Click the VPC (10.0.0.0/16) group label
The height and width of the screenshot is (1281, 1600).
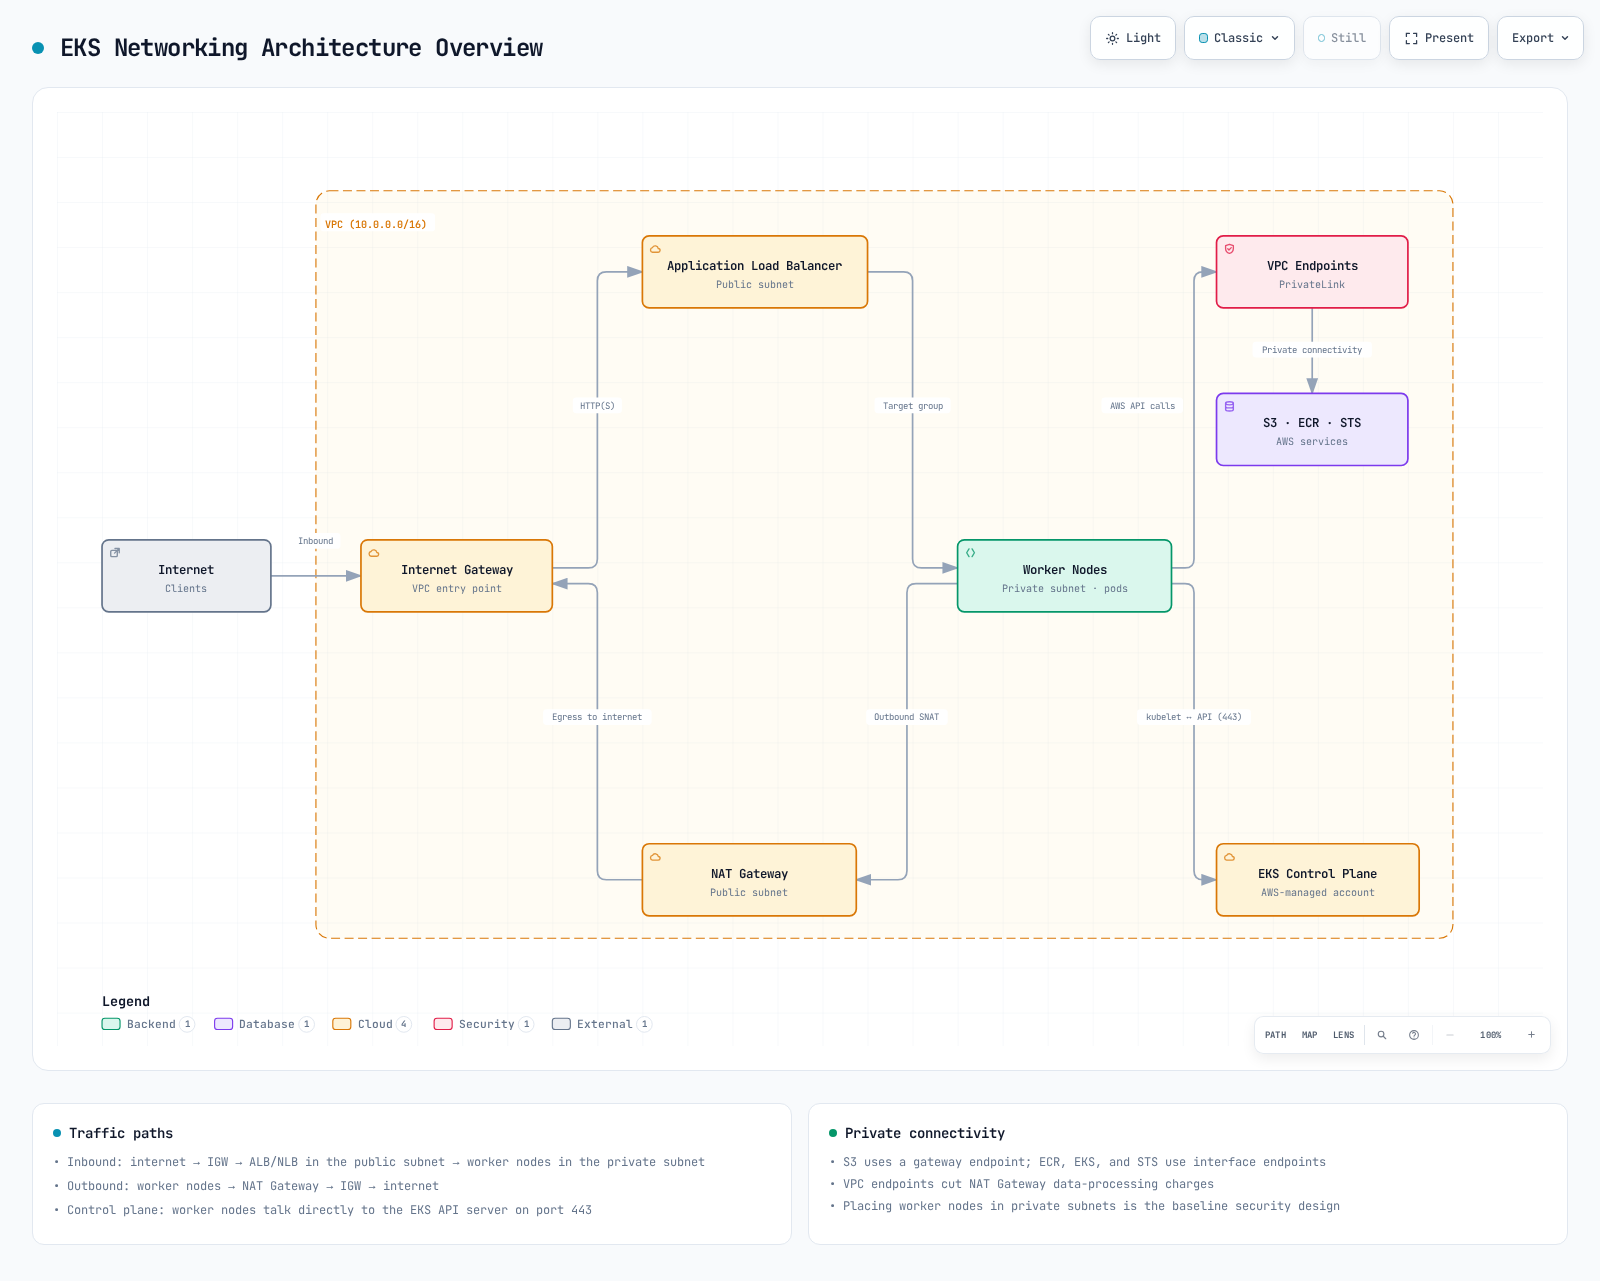click(376, 225)
